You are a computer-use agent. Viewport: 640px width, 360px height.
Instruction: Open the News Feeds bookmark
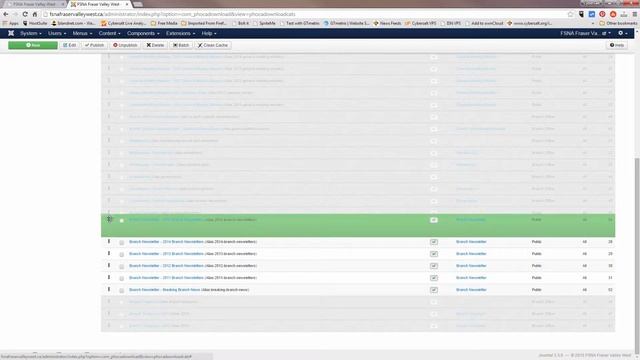[x=387, y=23]
